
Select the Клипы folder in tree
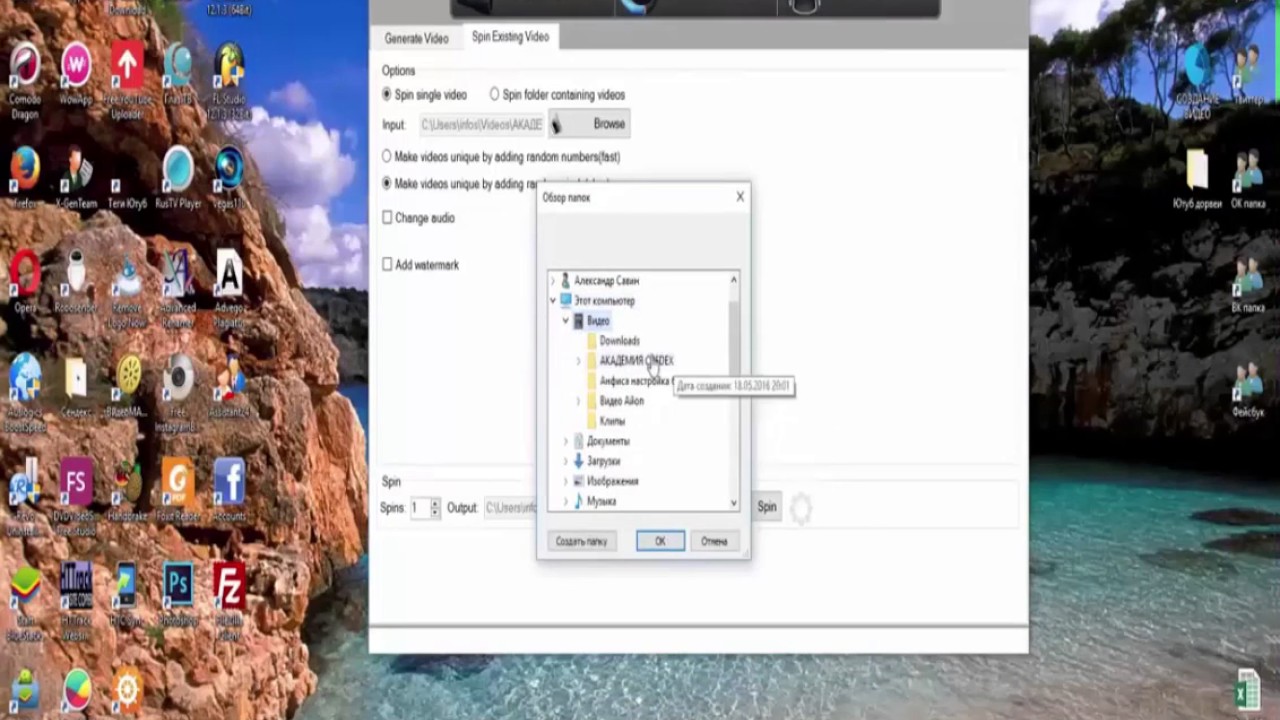point(612,421)
